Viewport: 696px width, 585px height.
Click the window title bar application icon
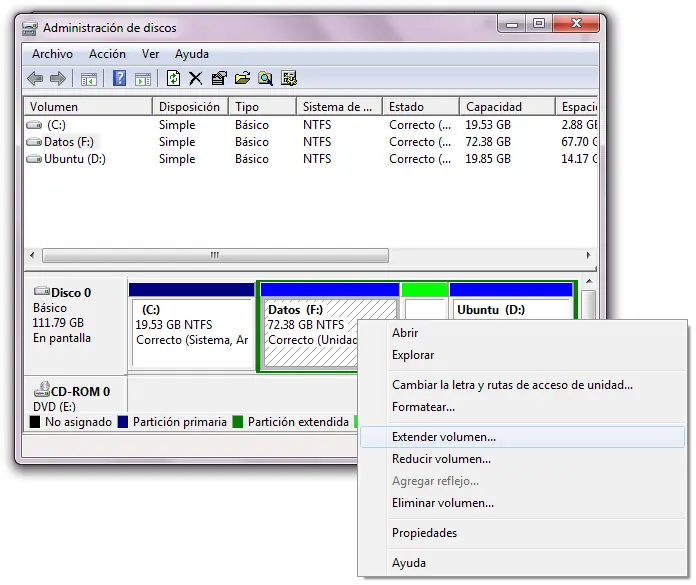point(30,29)
